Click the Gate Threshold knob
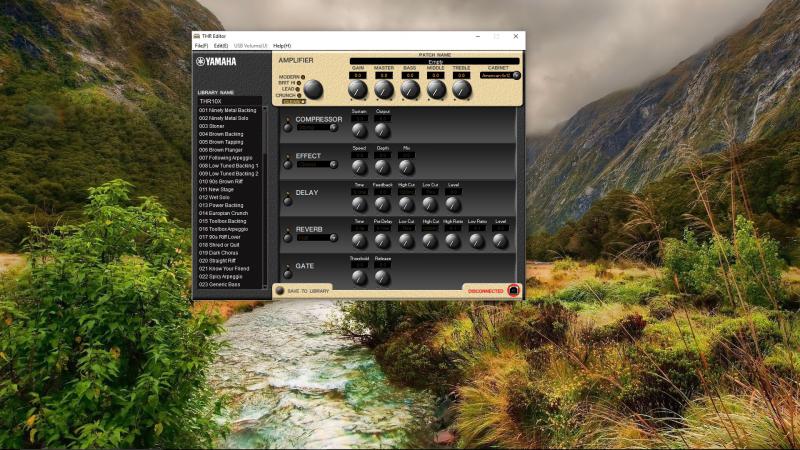The image size is (800, 450). [x=359, y=277]
